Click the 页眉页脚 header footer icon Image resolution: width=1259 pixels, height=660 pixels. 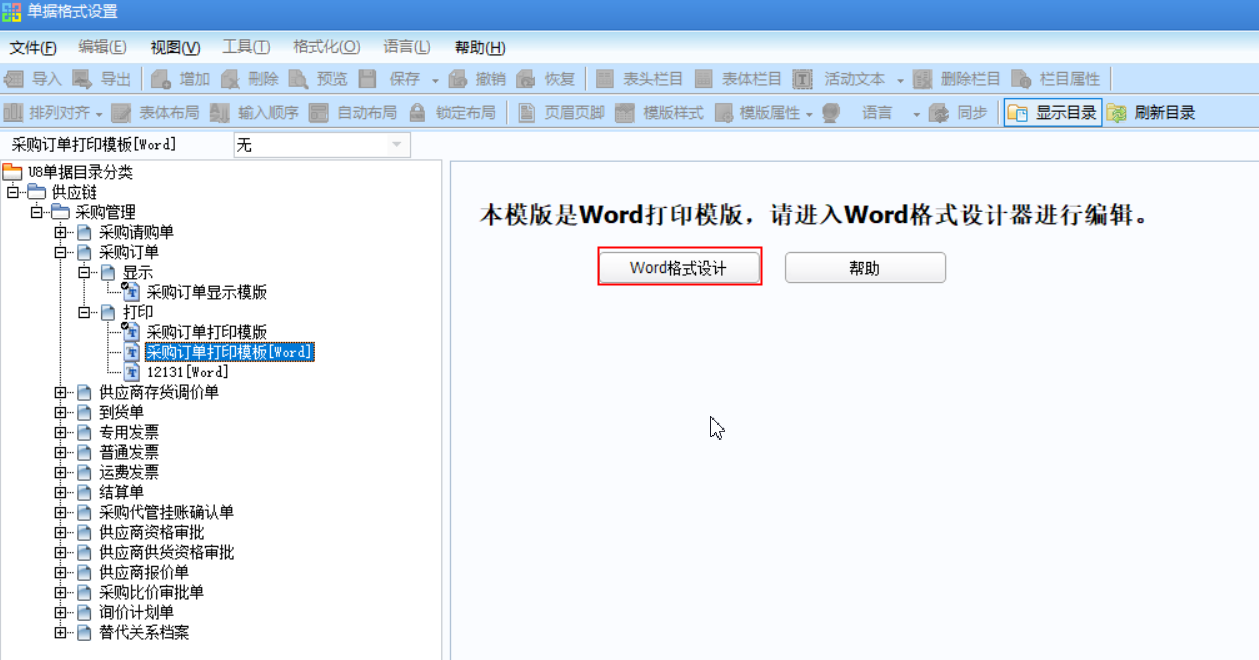tap(527, 113)
